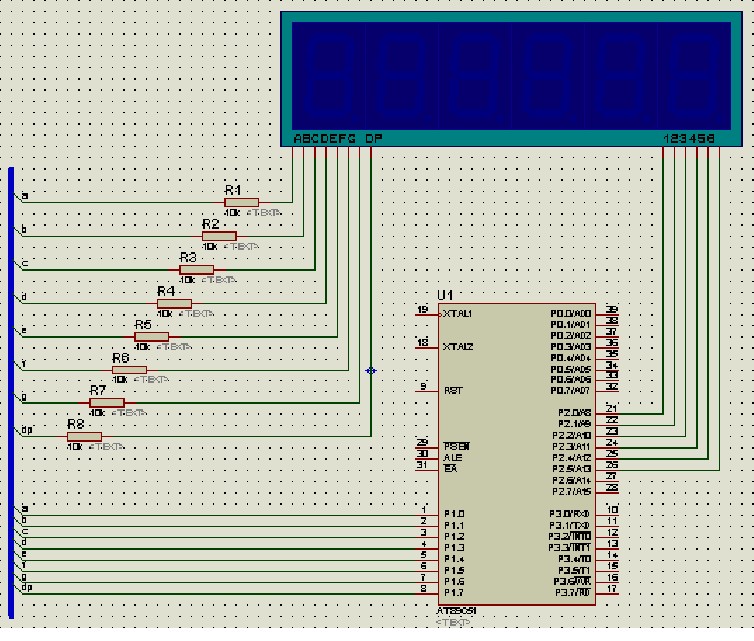
Task: Select the blue vertical bus line
Action: [x=12, y=392]
